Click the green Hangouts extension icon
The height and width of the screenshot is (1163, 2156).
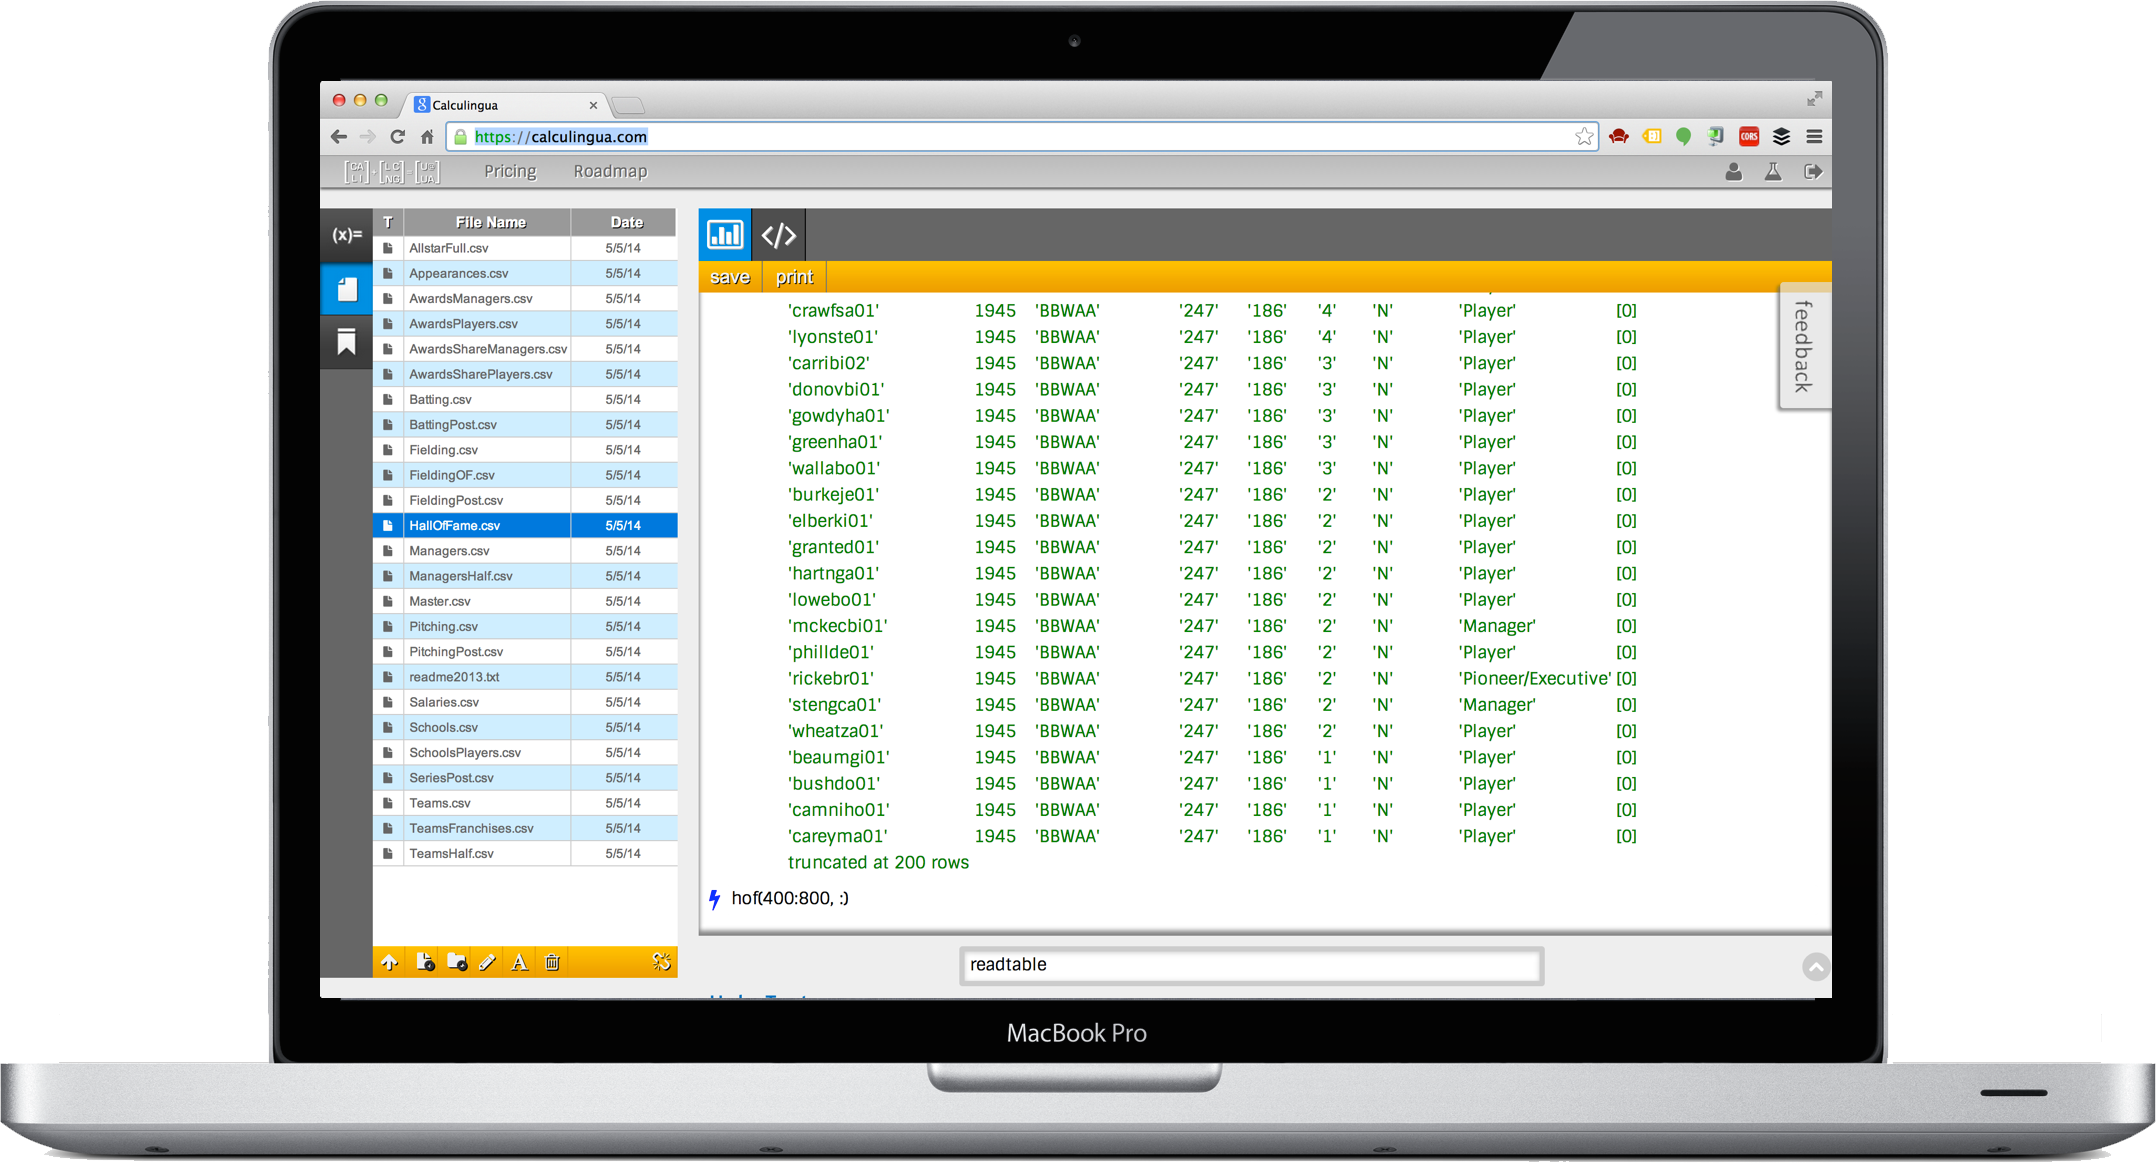1684,137
